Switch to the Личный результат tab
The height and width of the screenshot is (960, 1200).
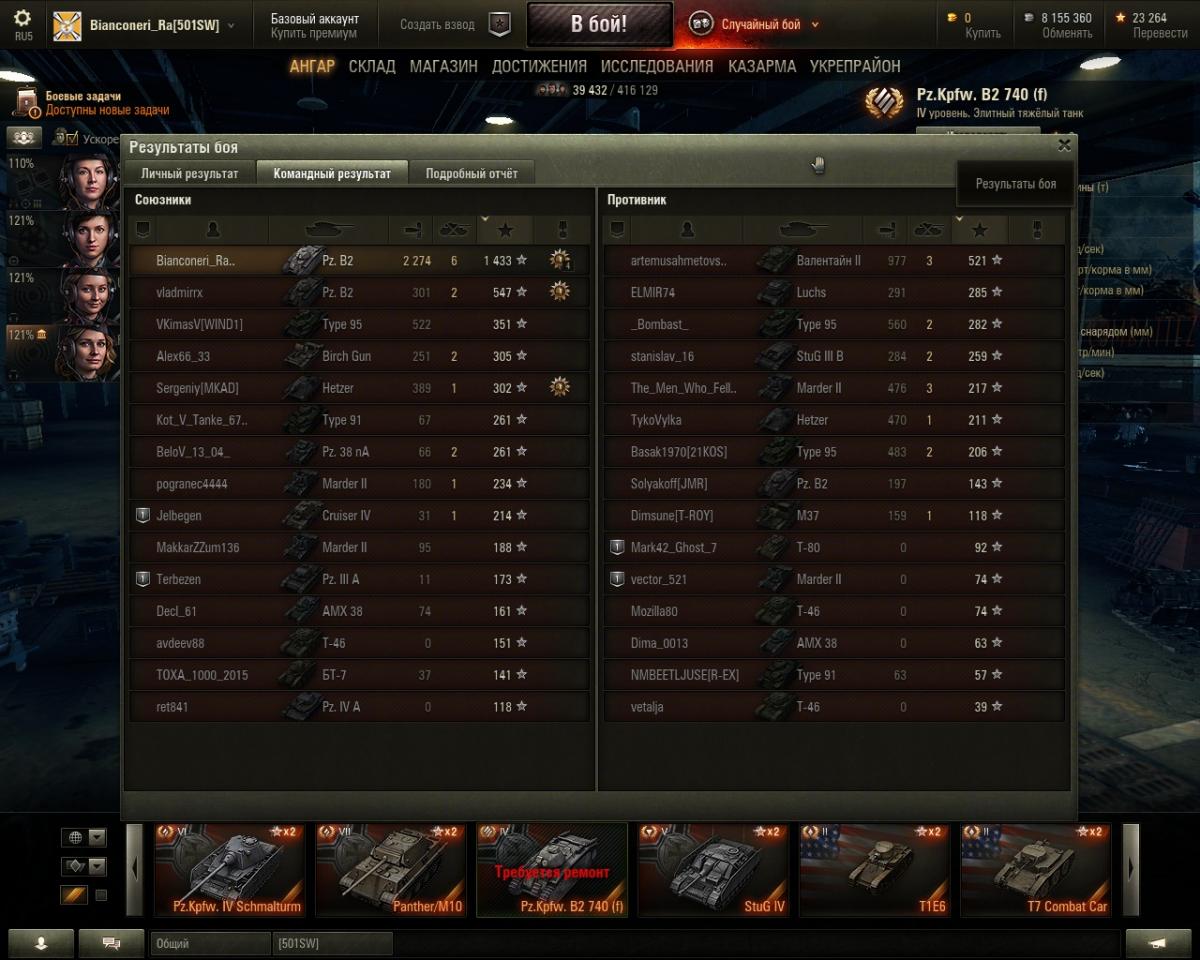[189, 173]
